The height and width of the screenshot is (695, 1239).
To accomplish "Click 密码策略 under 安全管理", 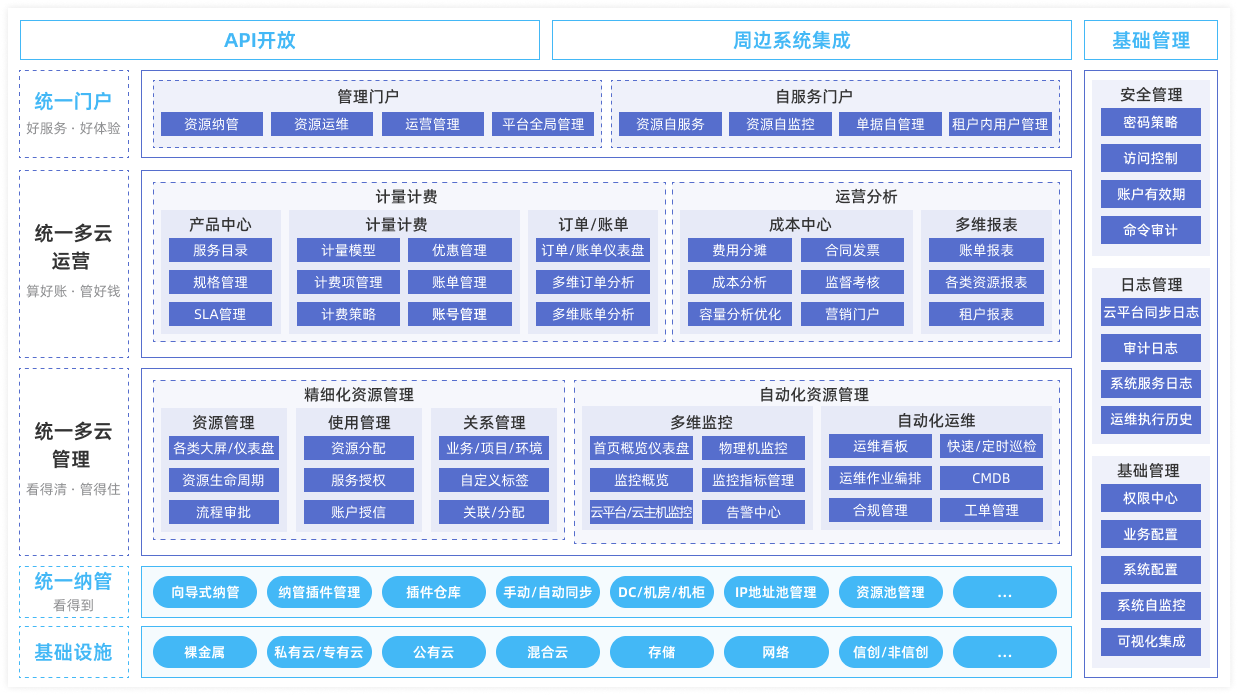I will 1151,122.
